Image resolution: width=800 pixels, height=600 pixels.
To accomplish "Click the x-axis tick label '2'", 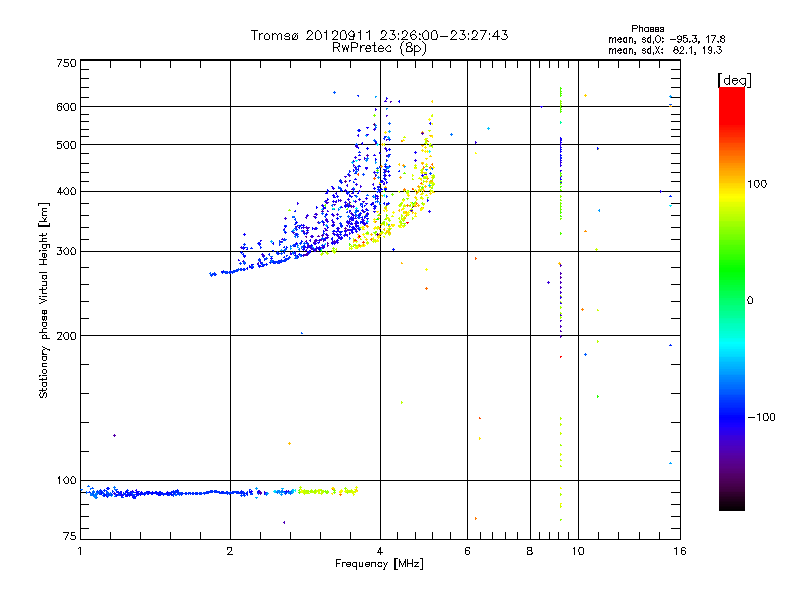I will [x=230, y=551].
